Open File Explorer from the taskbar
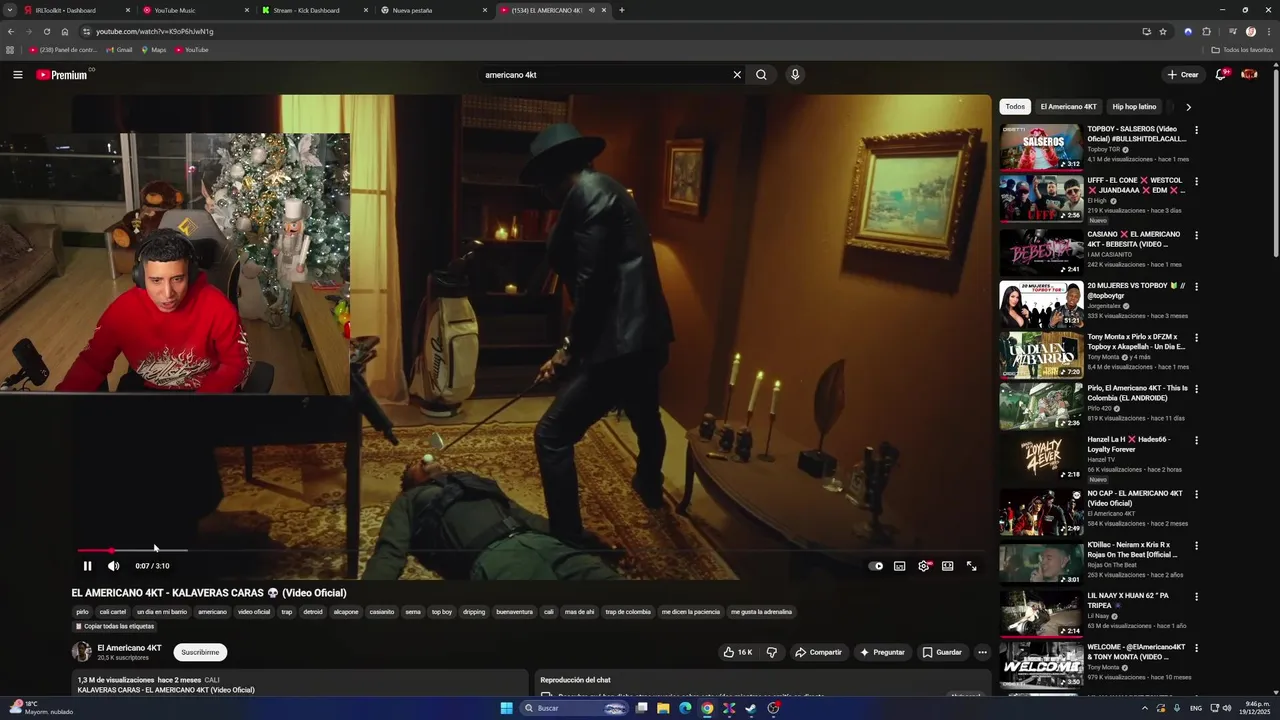The width and height of the screenshot is (1280, 720). pyautogui.click(x=662, y=708)
